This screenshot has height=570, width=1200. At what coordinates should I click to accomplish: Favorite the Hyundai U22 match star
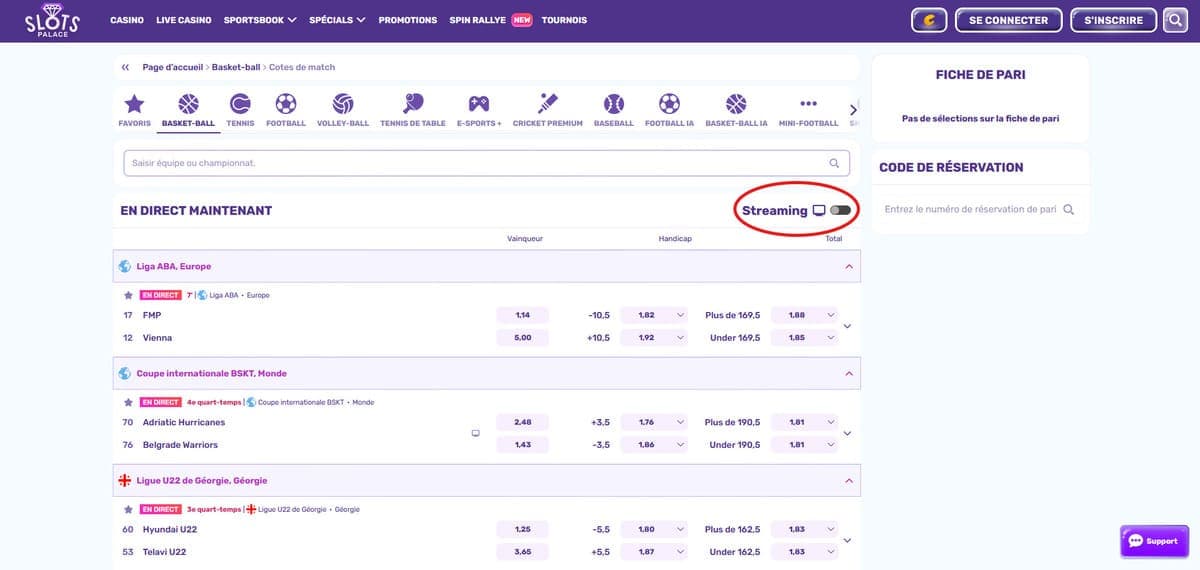128,509
